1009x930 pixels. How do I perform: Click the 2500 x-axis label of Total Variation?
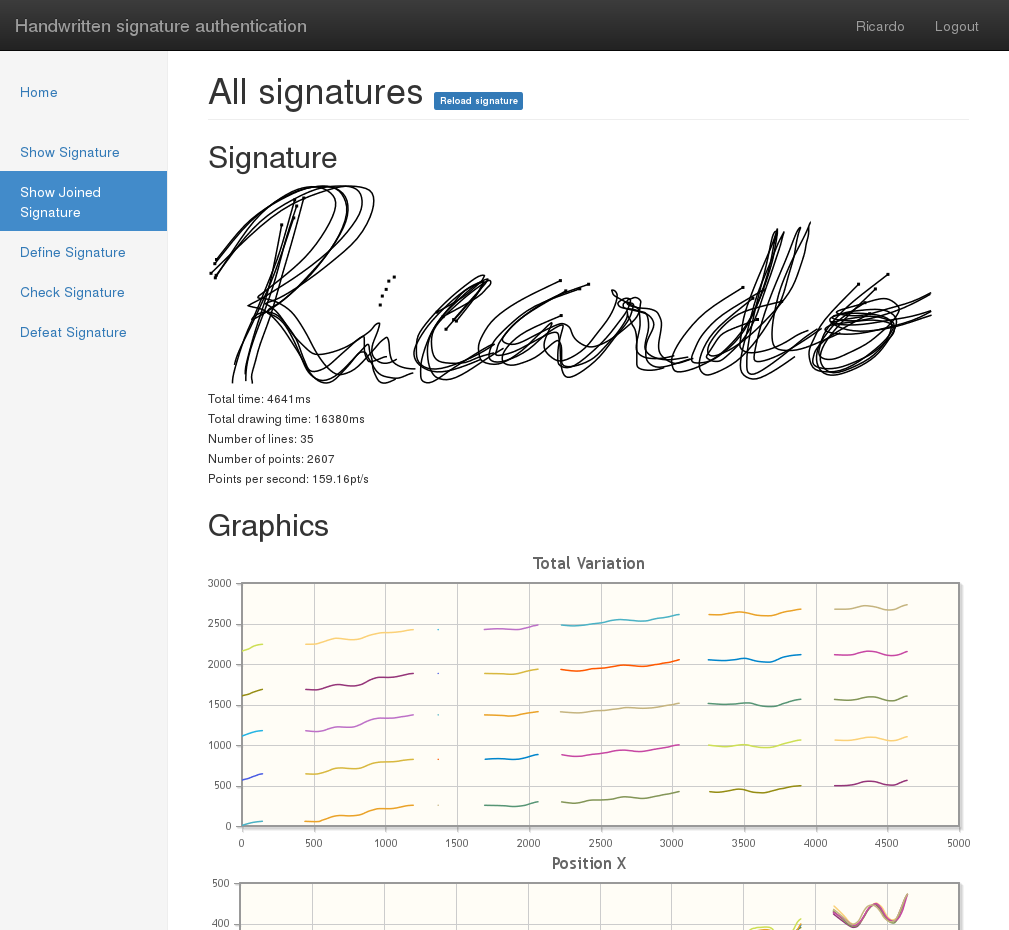(x=600, y=843)
